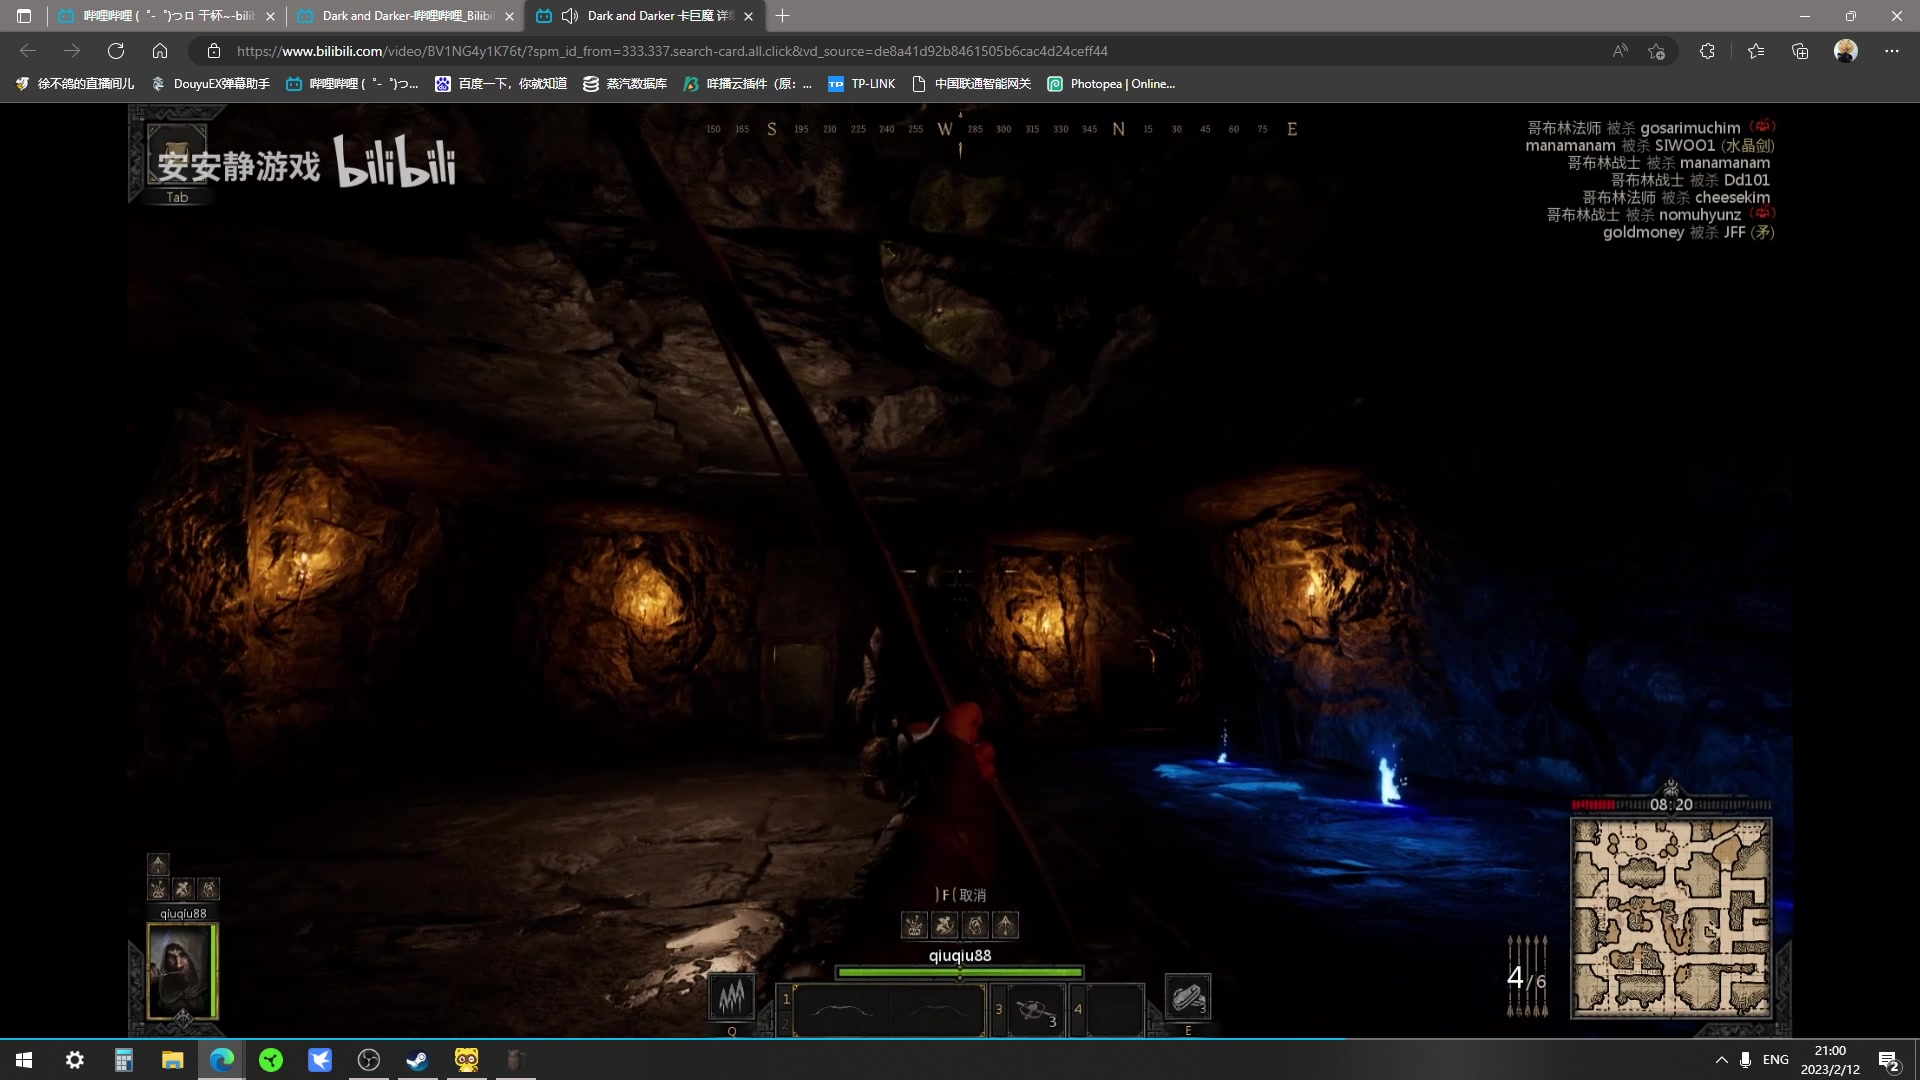The height and width of the screenshot is (1080, 1920).
Task: Open the TP-LINK bookmark
Action: (x=861, y=84)
